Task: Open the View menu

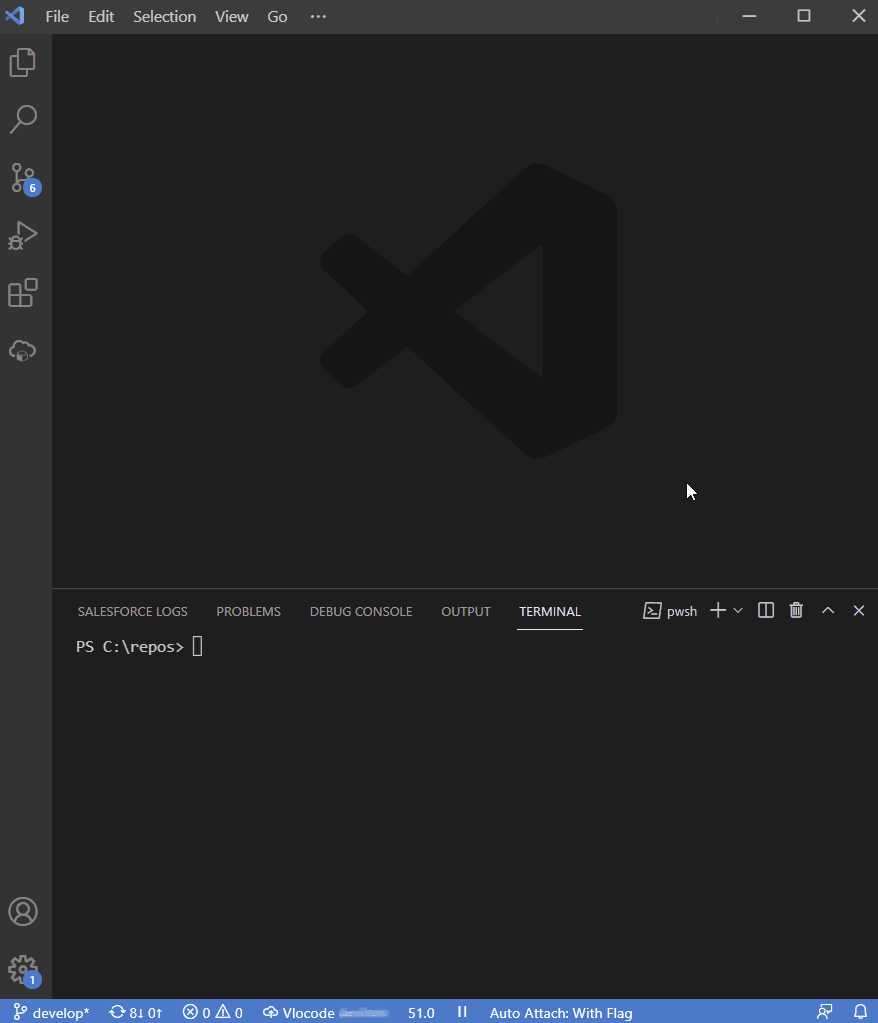Action: (x=232, y=16)
